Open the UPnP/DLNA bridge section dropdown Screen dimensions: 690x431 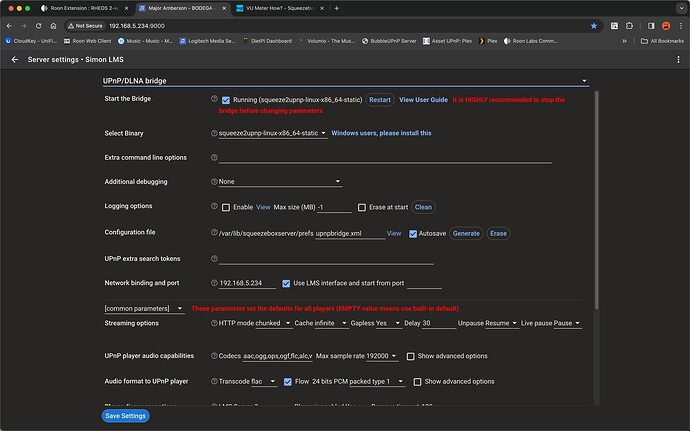pyautogui.click(x=345, y=81)
